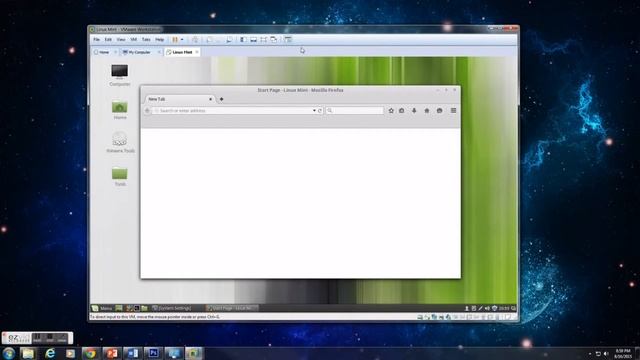The height and width of the screenshot is (360, 640).
Task: Open the VMware View menu
Action: [x=121, y=40]
